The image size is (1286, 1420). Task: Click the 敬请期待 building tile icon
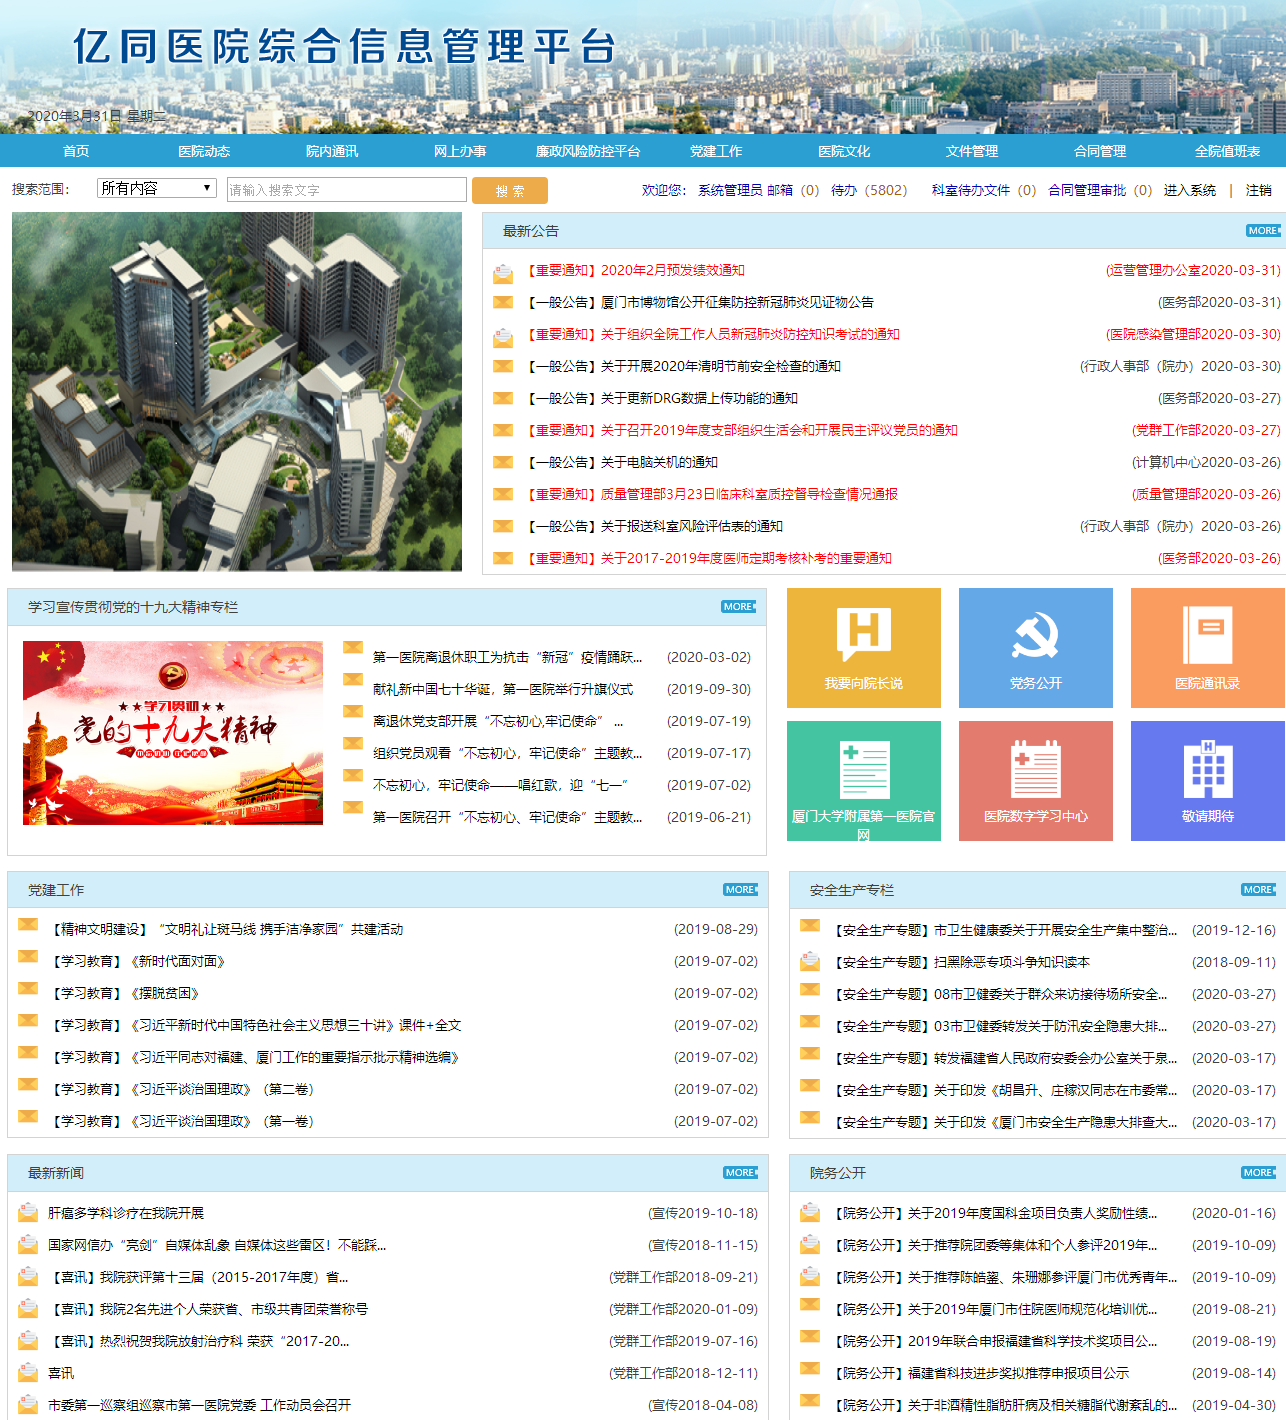pos(1207,769)
